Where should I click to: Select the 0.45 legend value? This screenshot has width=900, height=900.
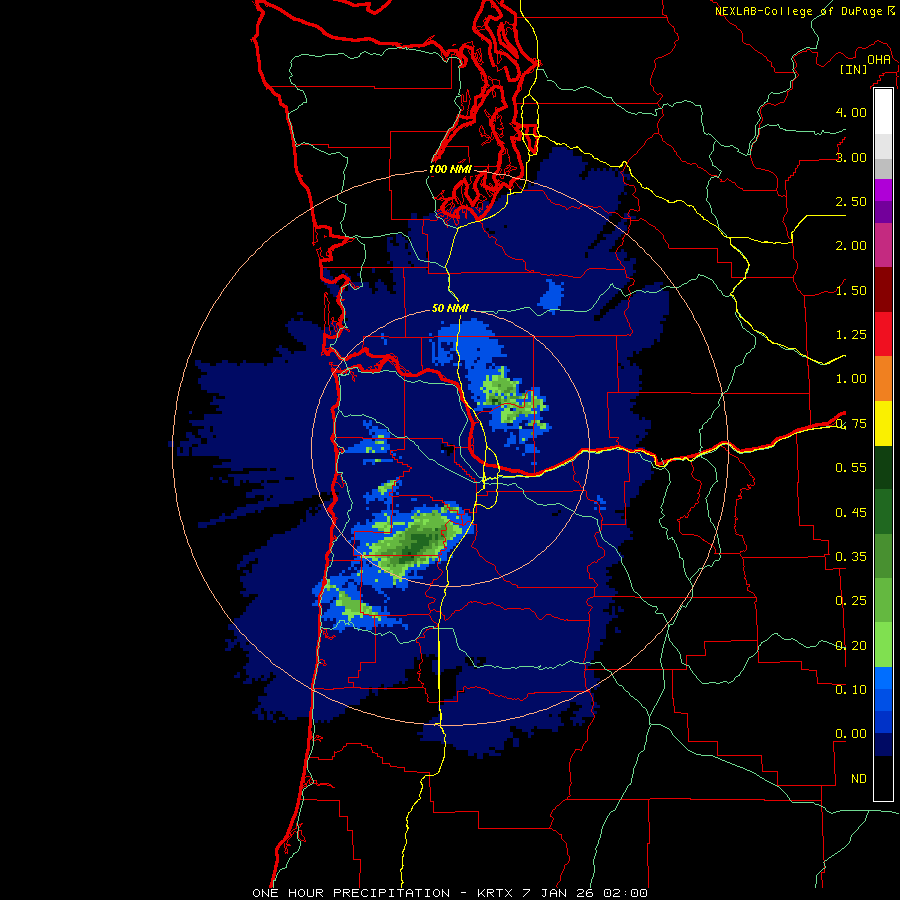(x=851, y=513)
